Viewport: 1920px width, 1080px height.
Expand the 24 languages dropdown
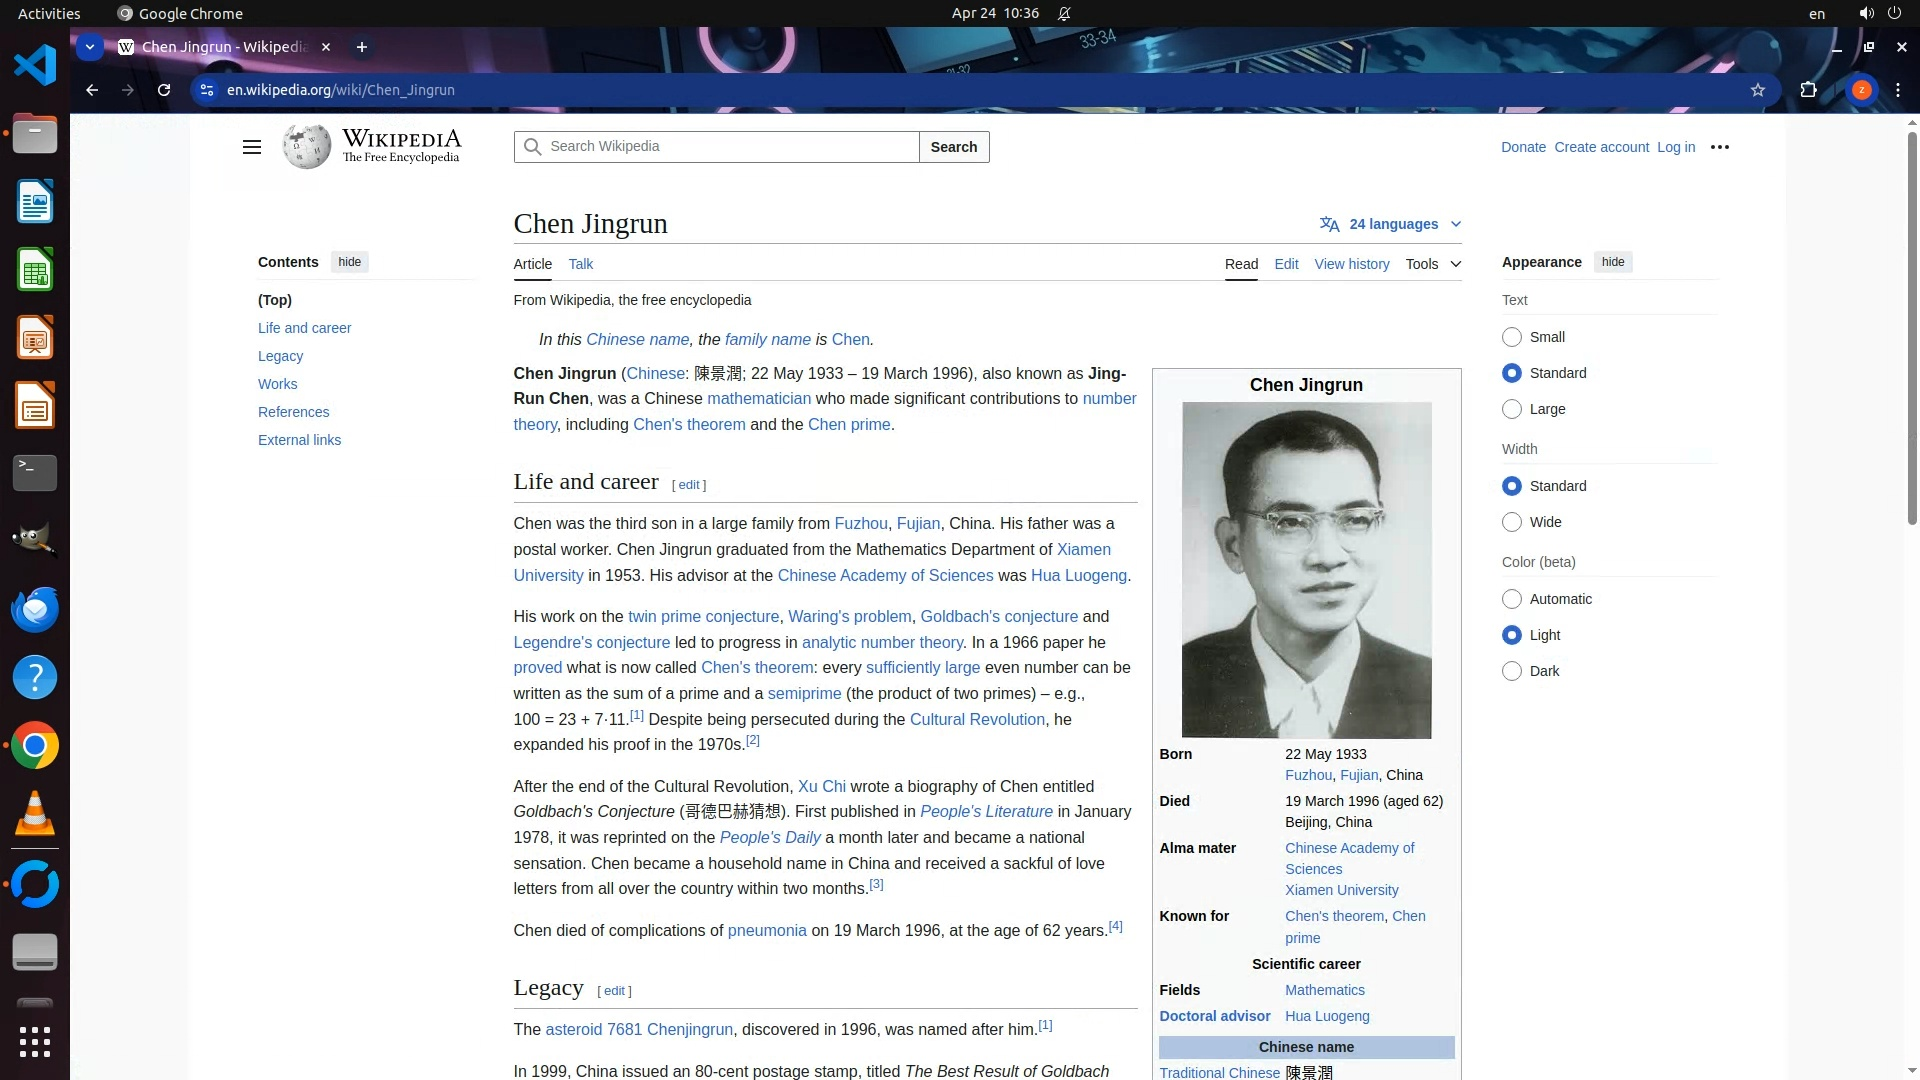[1391, 224]
